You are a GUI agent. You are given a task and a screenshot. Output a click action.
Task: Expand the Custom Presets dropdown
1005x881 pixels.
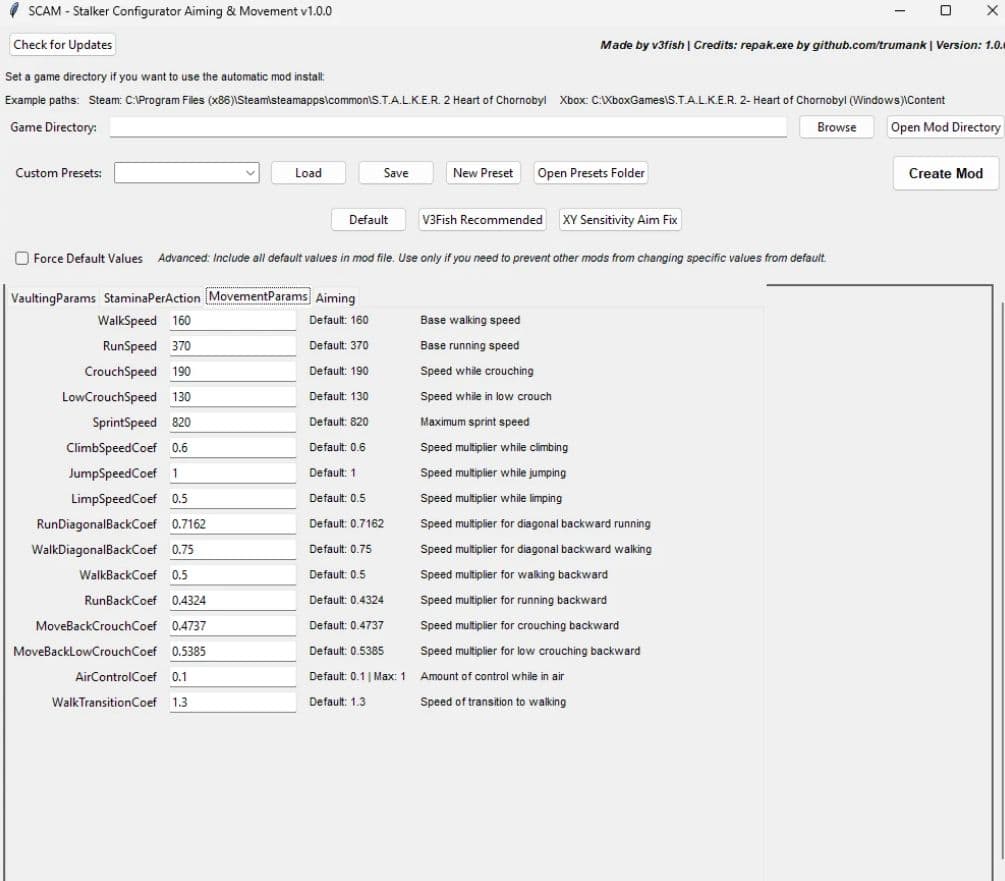click(249, 173)
